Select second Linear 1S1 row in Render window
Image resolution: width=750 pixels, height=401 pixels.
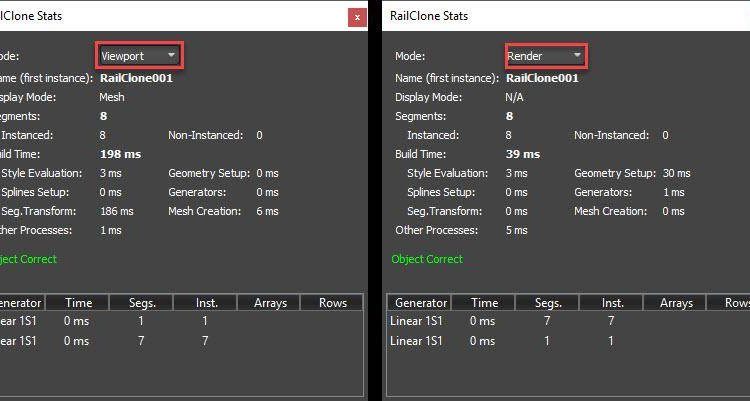pyautogui.click(x=500, y=341)
